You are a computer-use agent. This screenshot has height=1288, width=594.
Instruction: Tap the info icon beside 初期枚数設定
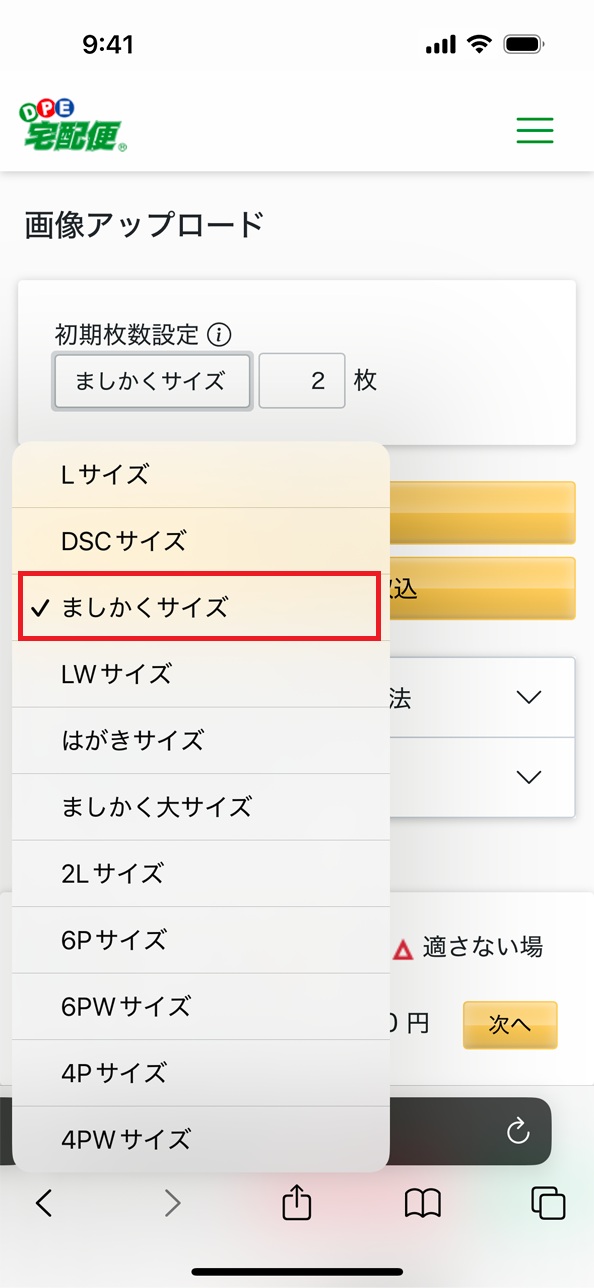pos(220,334)
